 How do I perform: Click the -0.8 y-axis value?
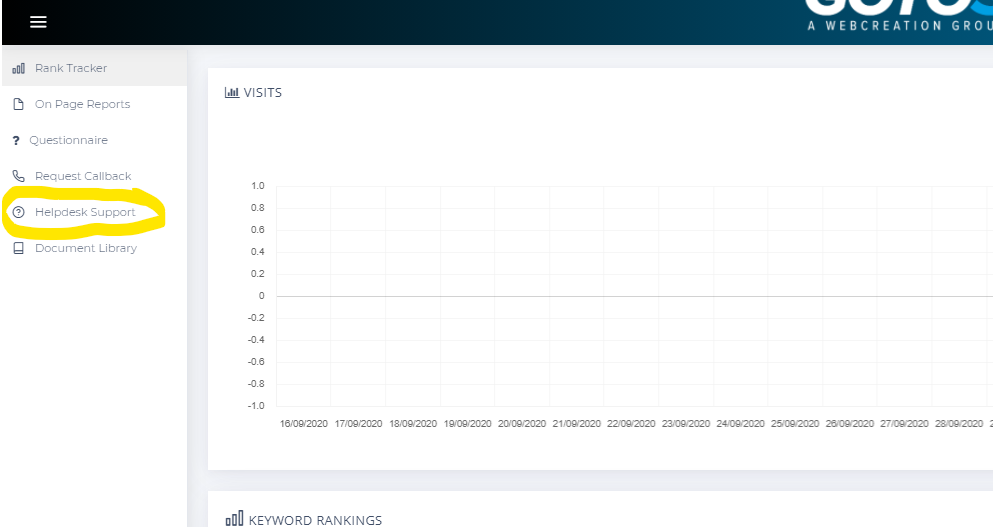(x=256, y=384)
